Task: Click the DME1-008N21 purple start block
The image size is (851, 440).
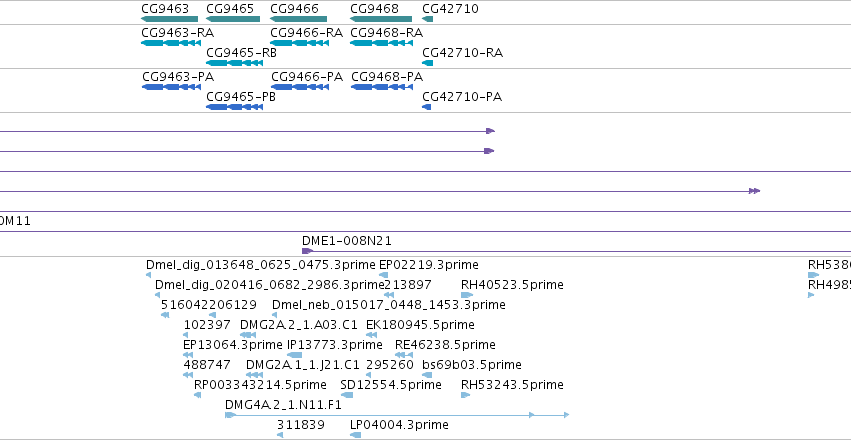Action: point(307,251)
